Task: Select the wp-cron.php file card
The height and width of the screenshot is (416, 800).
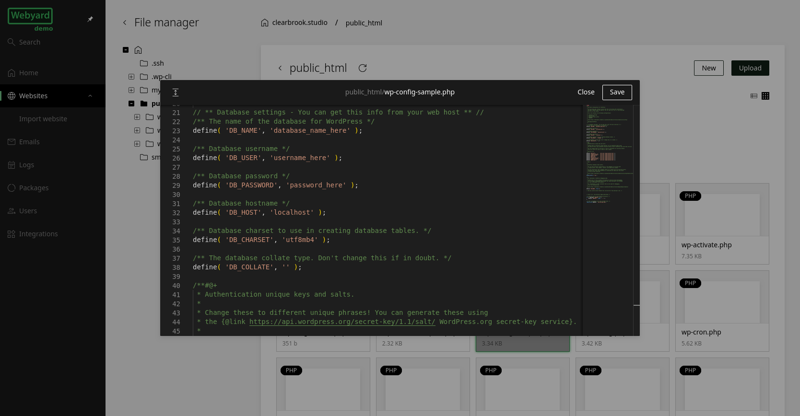Action: [x=722, y=311]
